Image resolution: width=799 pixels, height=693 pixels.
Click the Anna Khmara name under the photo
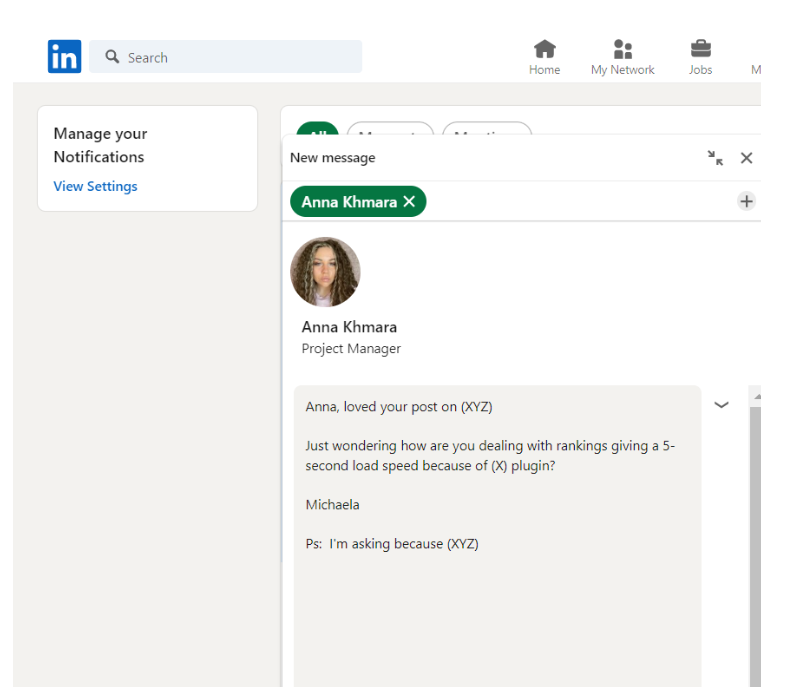349,327
